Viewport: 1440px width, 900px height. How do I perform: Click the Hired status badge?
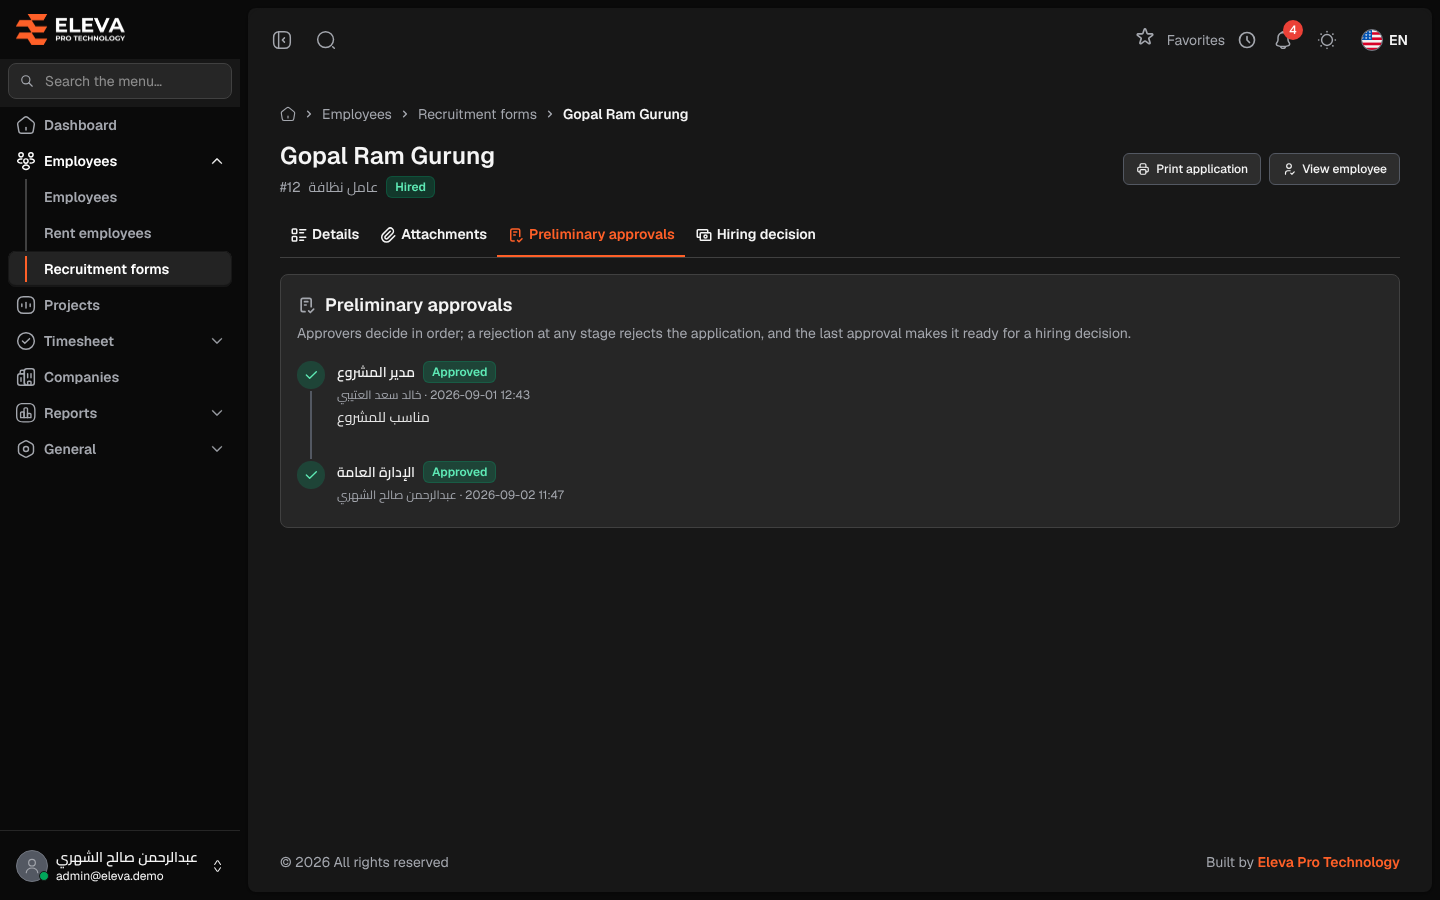(410, 187)
